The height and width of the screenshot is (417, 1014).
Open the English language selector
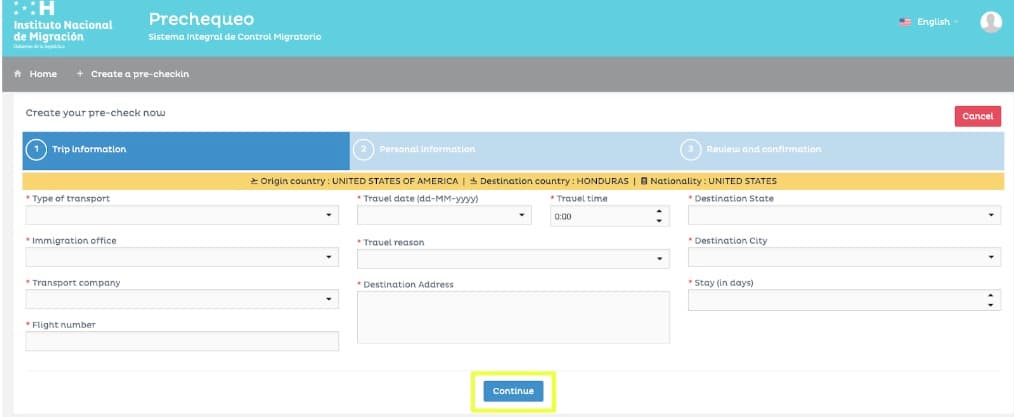pyautogui.click(x=929, y=22)
